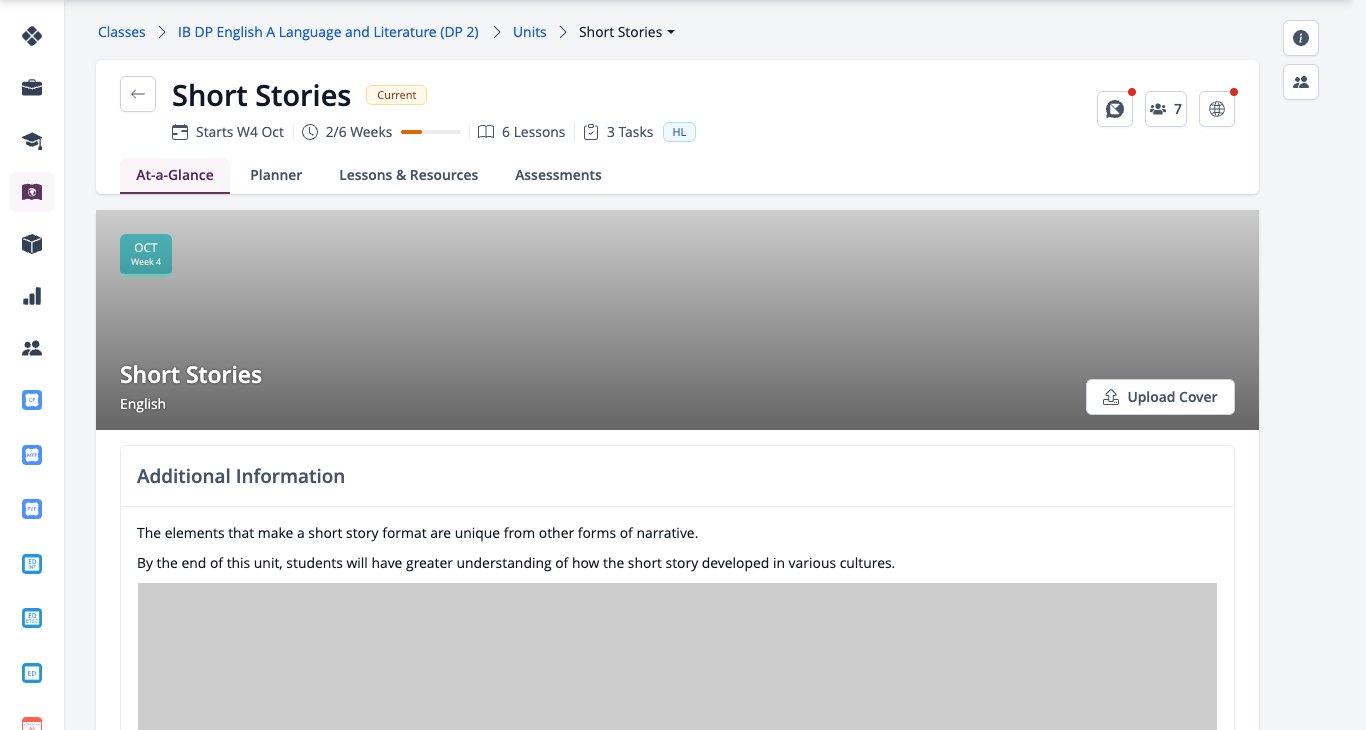Select the Upload Cover button
1366x730 pixels.
pyautogui.click(x=1160, y=397)
